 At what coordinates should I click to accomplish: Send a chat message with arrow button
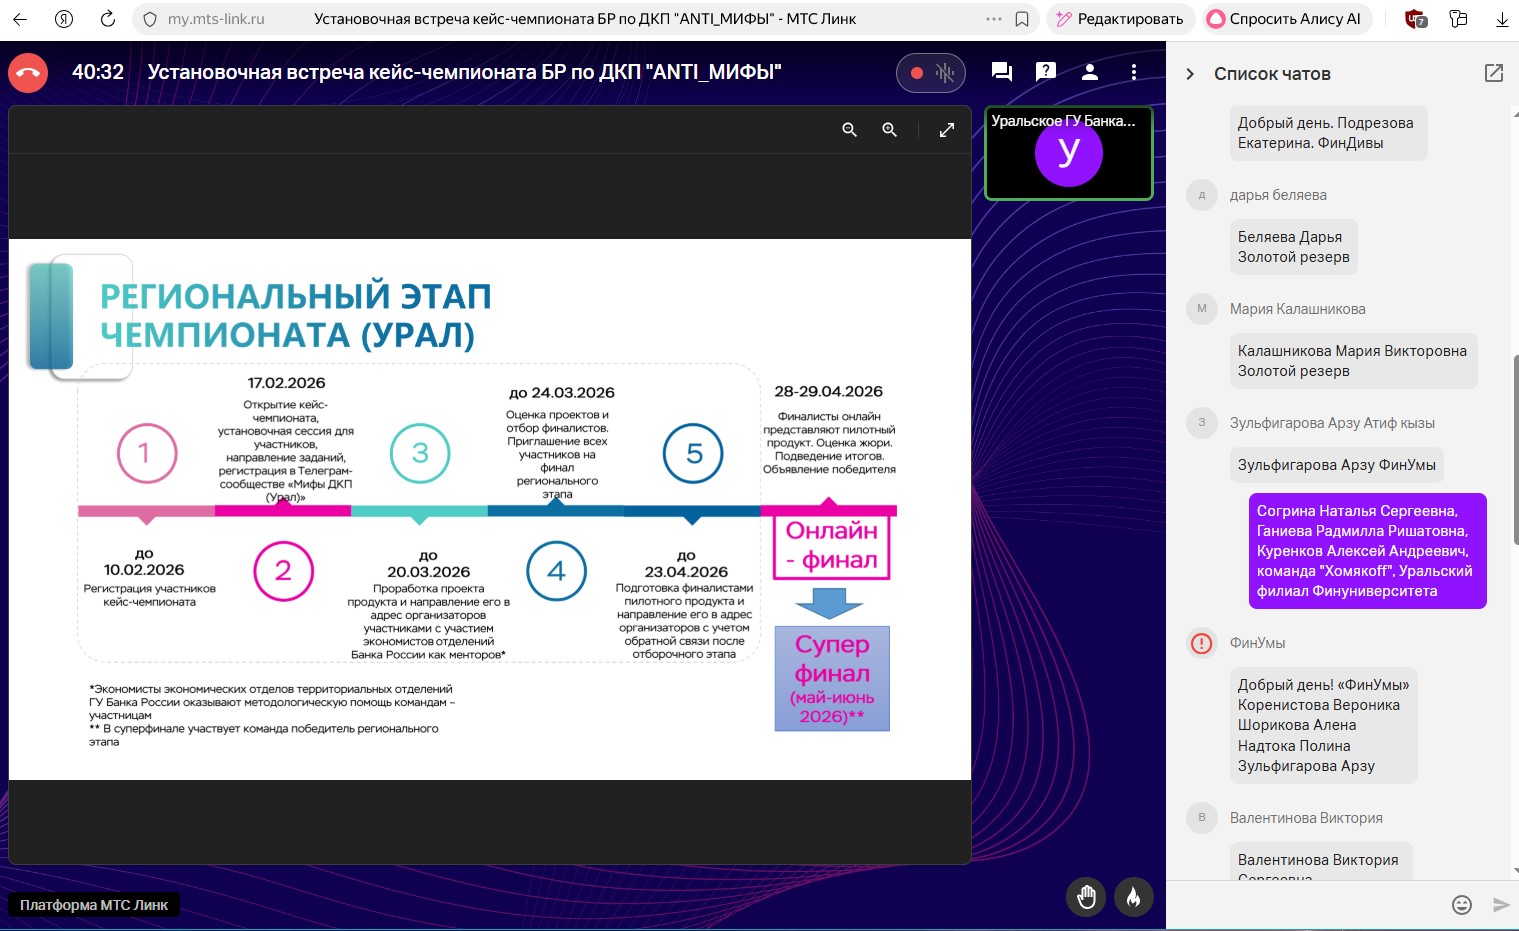pyautogui.click(x=1496, y=904)
